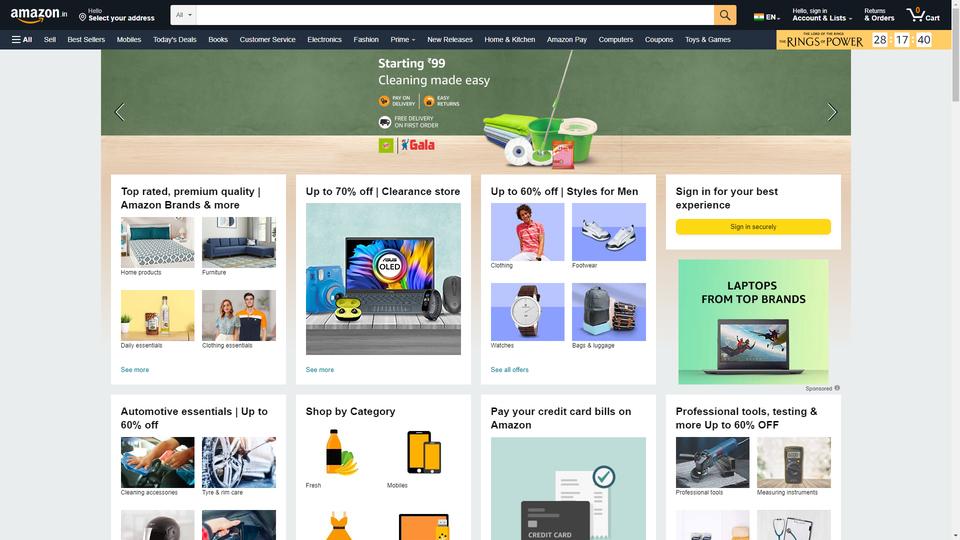
Task: Click See more under Amazon Brands card
Action: 135,370
